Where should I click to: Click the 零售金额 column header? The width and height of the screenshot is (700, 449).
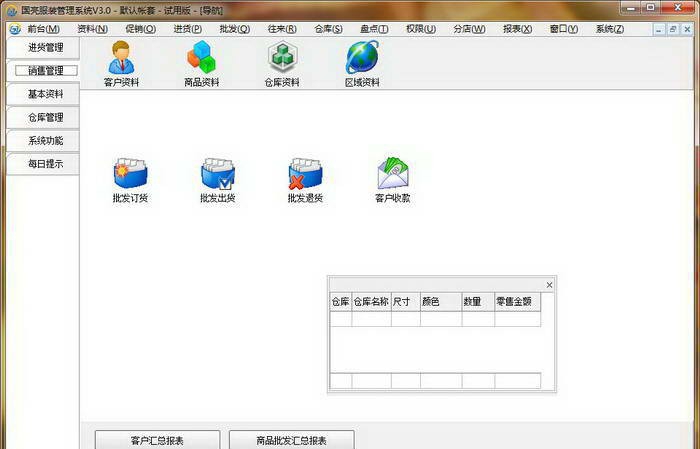click(x=517, y=302)
